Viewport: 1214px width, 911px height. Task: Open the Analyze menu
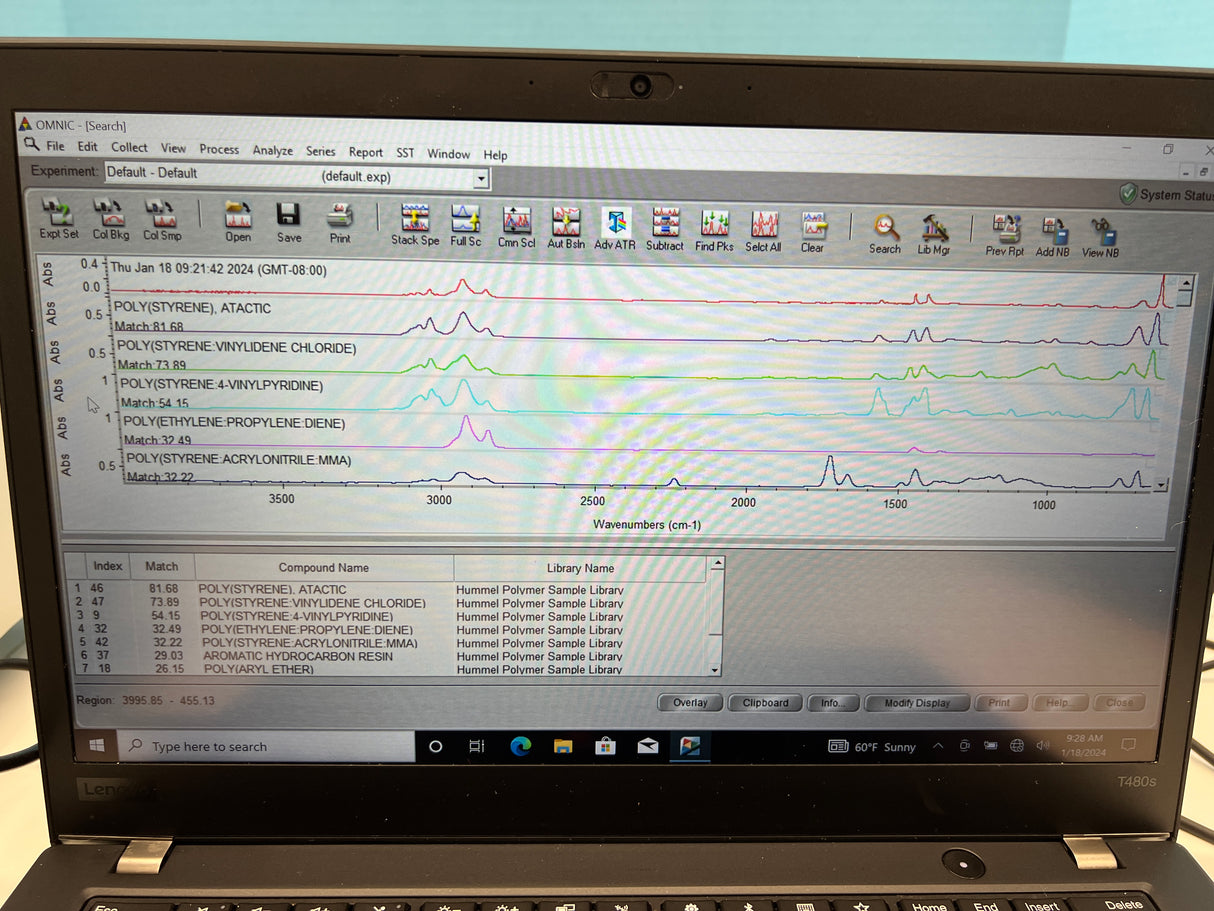pyautogui.click(x=272, y=150)
